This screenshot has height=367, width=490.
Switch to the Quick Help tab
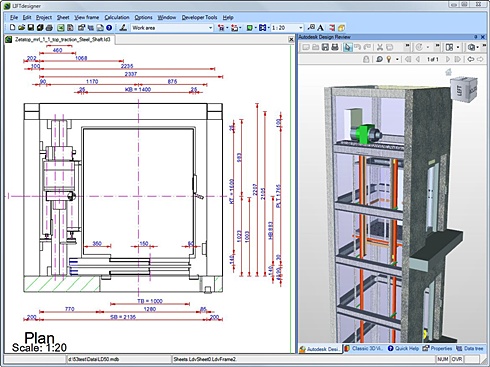point(403,348)
